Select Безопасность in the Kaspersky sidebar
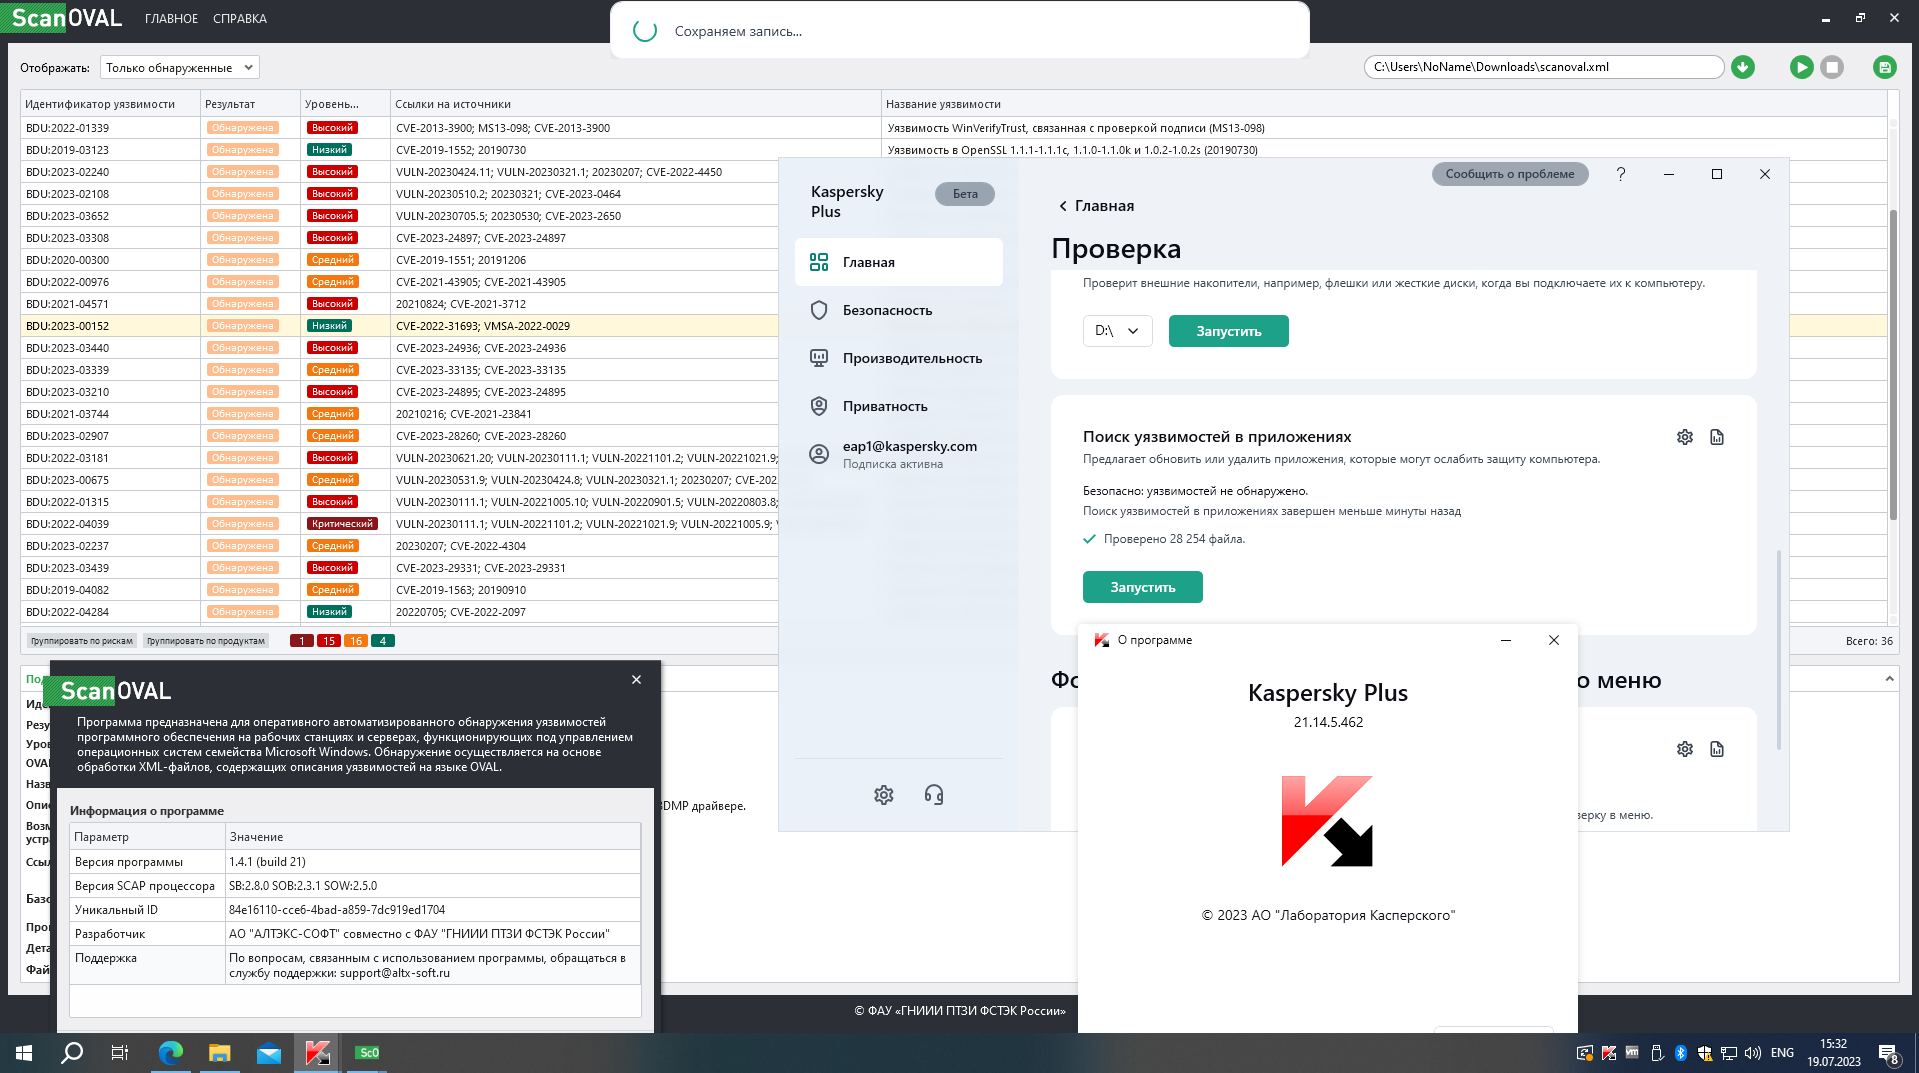Viewport: 1919px width, 1073px height. (x=898, y=310)
